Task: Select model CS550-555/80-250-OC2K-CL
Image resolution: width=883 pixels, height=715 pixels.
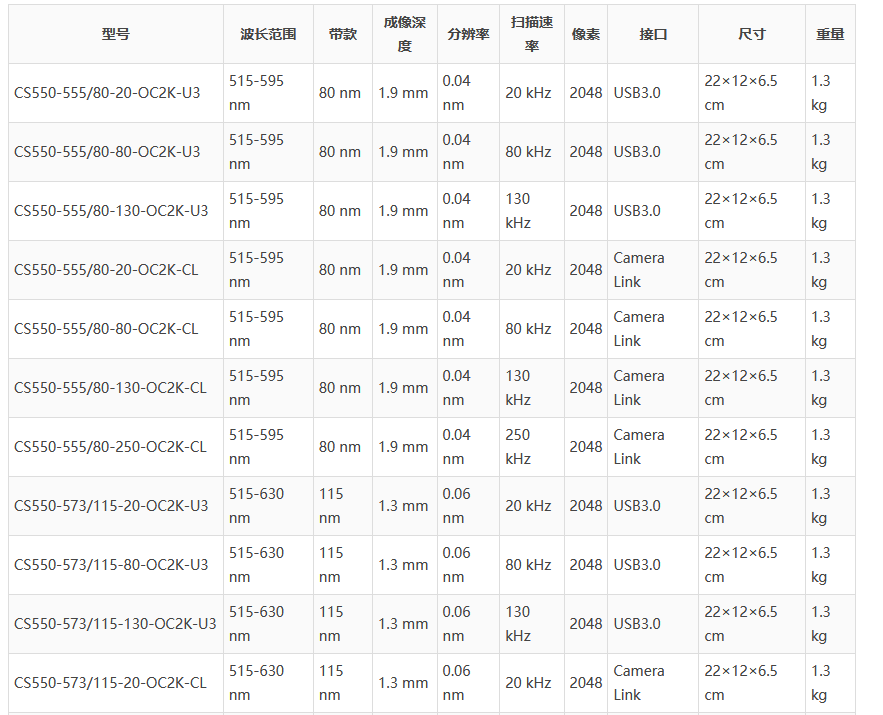Action: (110, 447)
